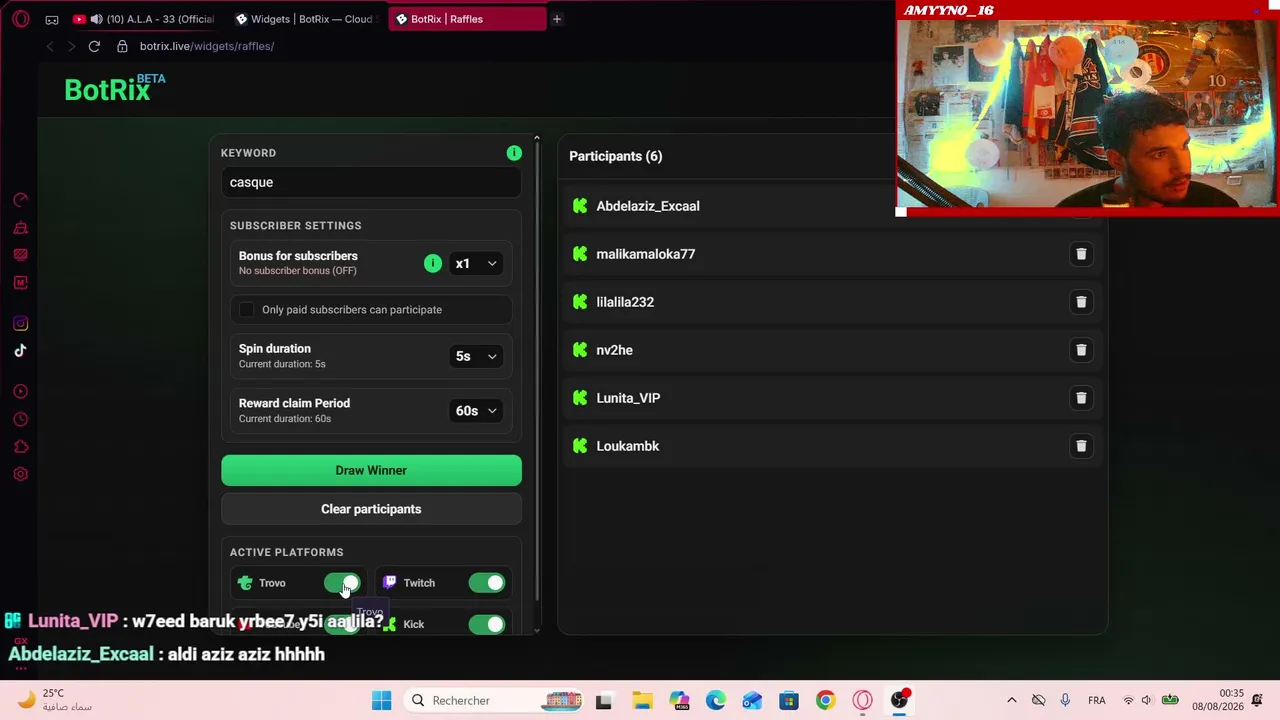
Task: Open the Settings gear in the Opera sidebar
Action: point(21,474)
